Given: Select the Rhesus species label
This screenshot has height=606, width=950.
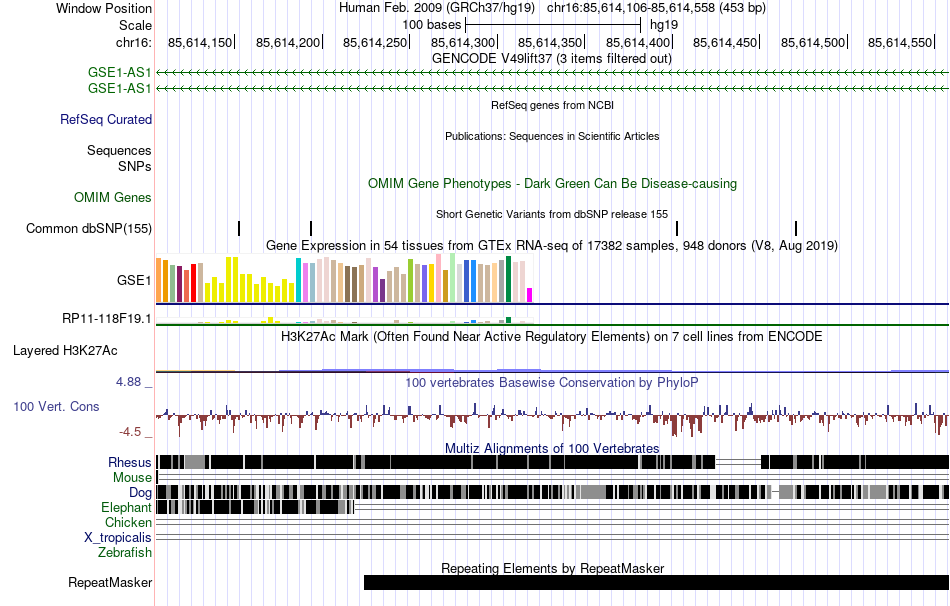Looking at the screenshot, I should click(x=130, y=462).
